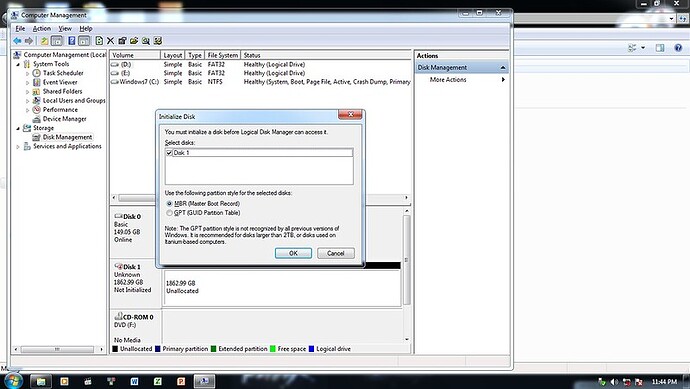This screenshot has width=690, height=389.
Task: Click the Windows Start orb
Action: [12, 381]
